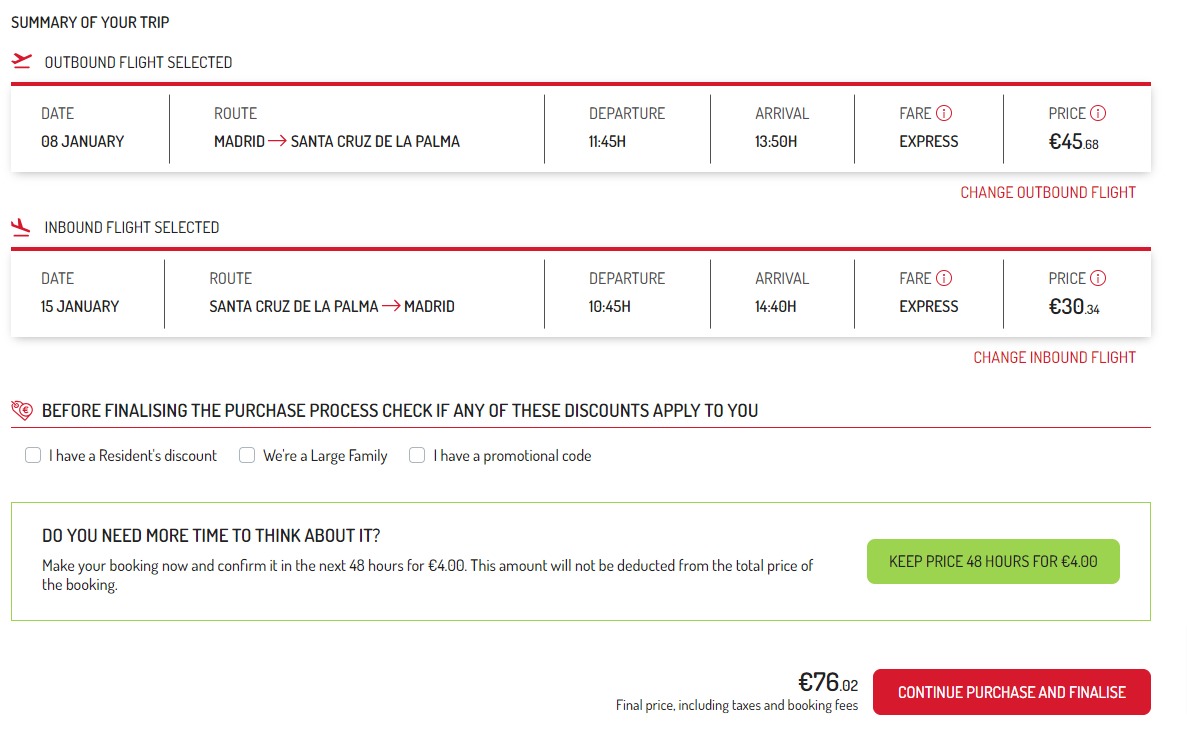Viewport: 1187px width, 741px height.
Task: Click the €76.02 total price
Action: pyautogui.click(x=828, y=683)
